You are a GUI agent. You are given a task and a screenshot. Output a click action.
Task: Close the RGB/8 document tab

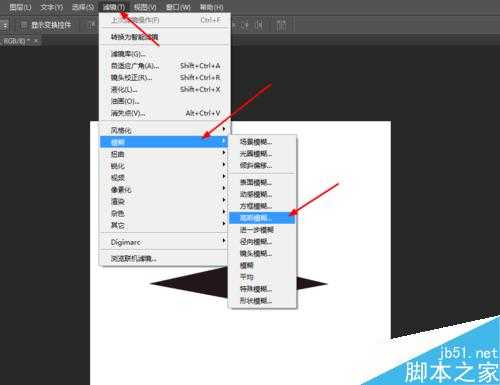36,41
